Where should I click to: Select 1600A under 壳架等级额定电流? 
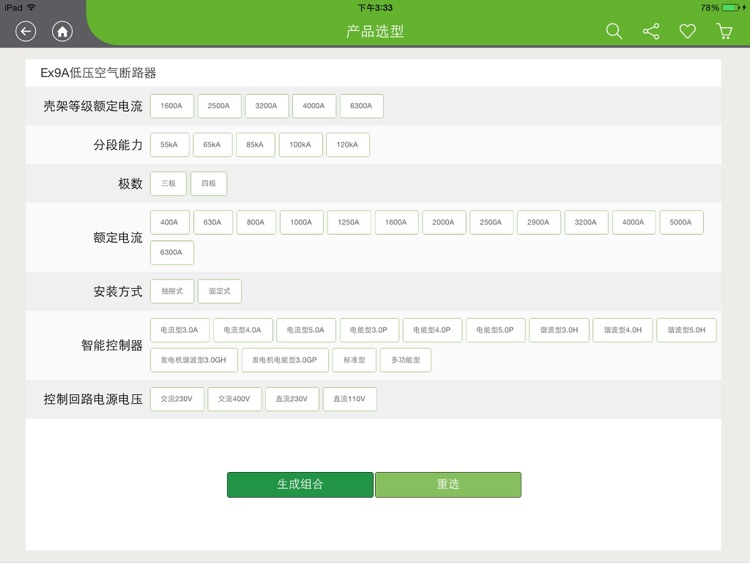[172, 106]
